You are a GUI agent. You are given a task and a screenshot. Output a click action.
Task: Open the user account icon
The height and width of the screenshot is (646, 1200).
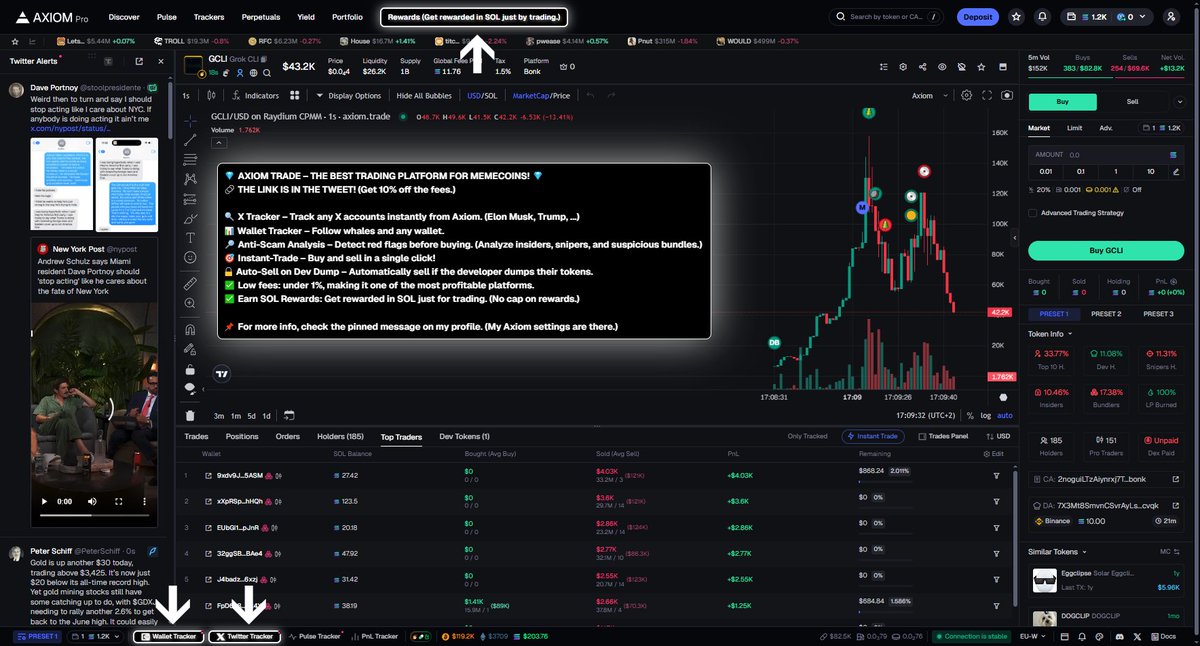click(1172, 17)
